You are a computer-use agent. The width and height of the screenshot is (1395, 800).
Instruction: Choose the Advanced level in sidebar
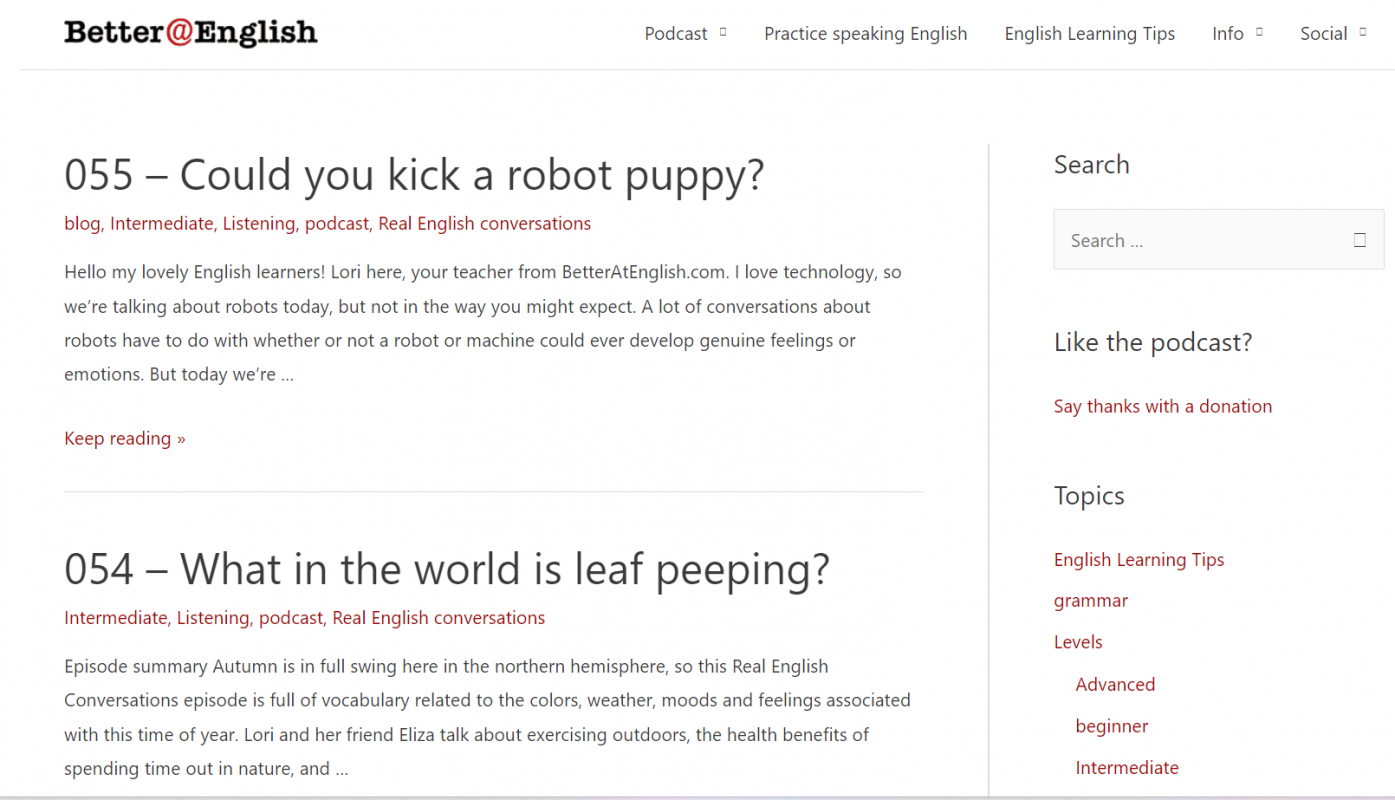click(x=1115, y=684)
